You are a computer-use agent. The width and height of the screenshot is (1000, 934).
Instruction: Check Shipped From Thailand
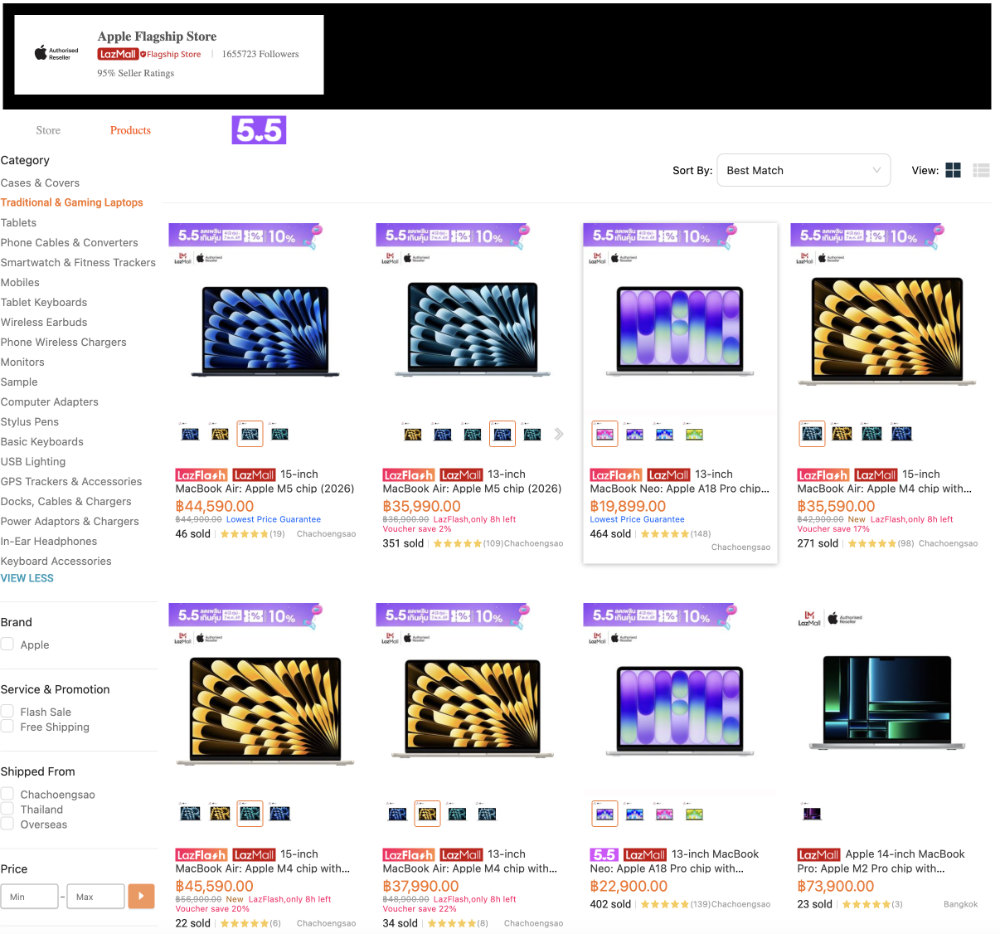pos(7,808)
